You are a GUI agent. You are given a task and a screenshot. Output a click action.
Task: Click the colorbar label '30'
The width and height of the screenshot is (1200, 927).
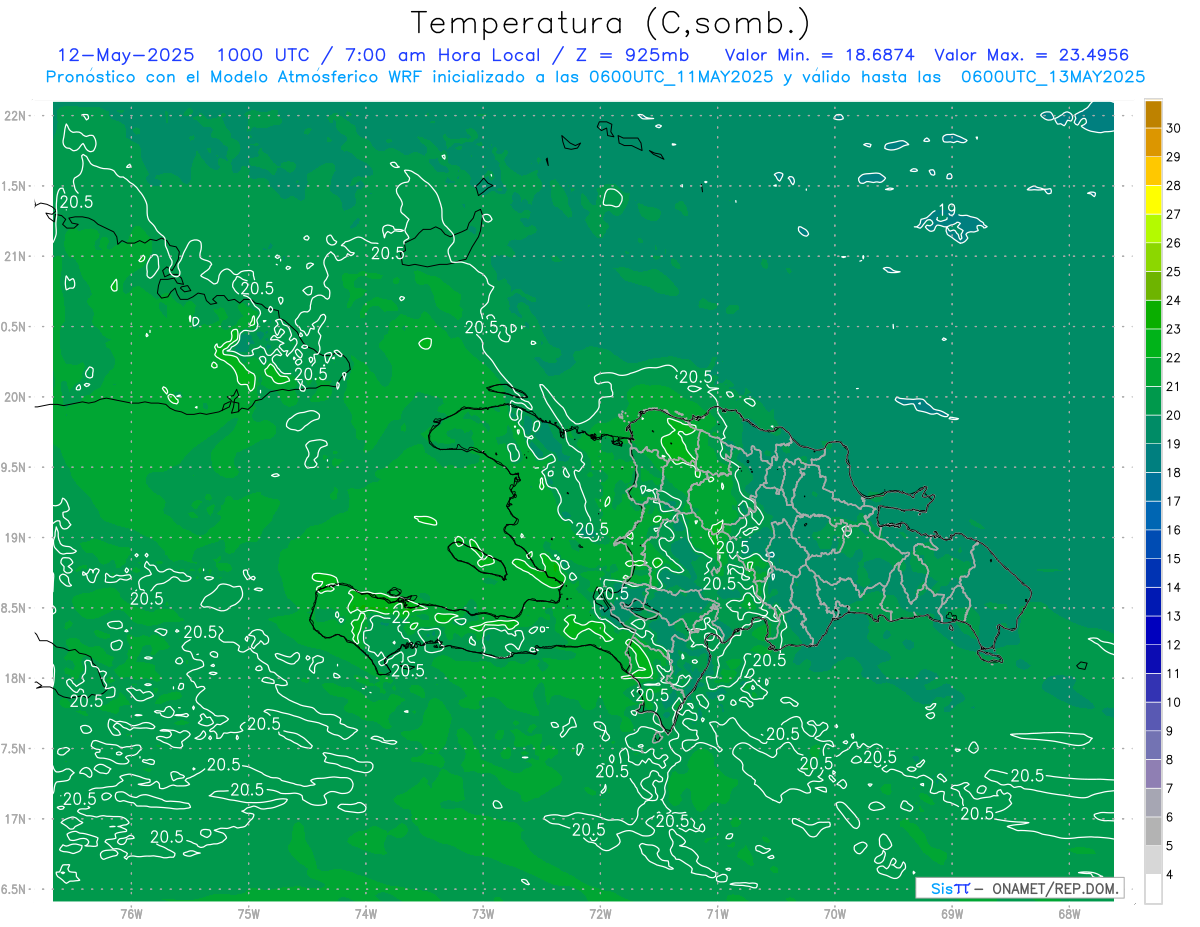[x=1174, y=128]
